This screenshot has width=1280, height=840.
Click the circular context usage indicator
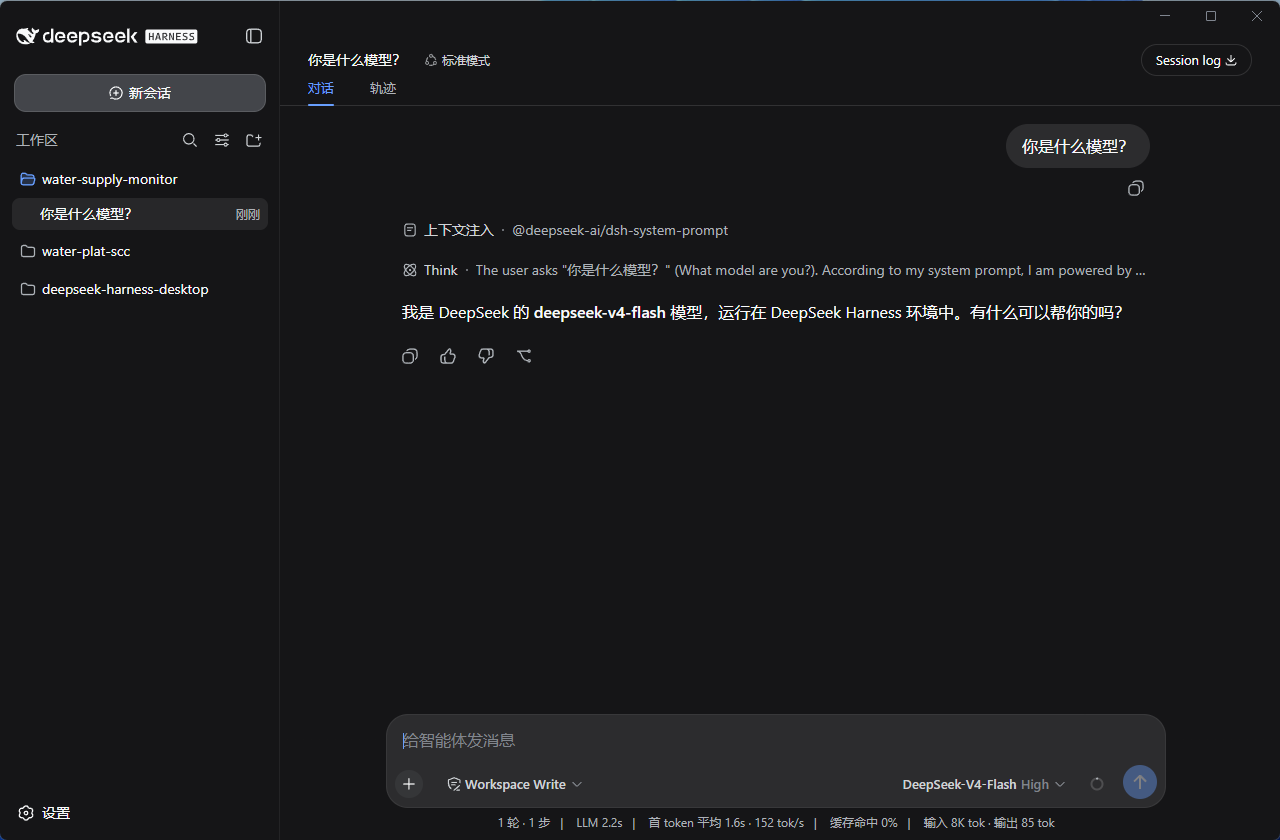point(1097,784)
